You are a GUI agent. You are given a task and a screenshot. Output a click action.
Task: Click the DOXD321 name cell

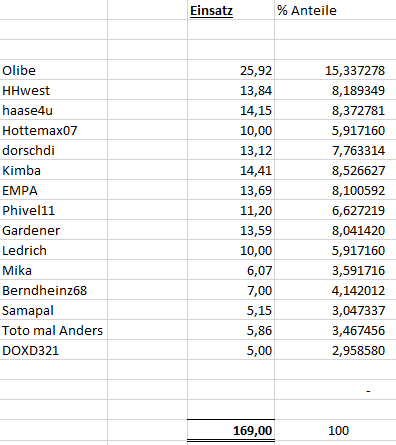point(54,350)
